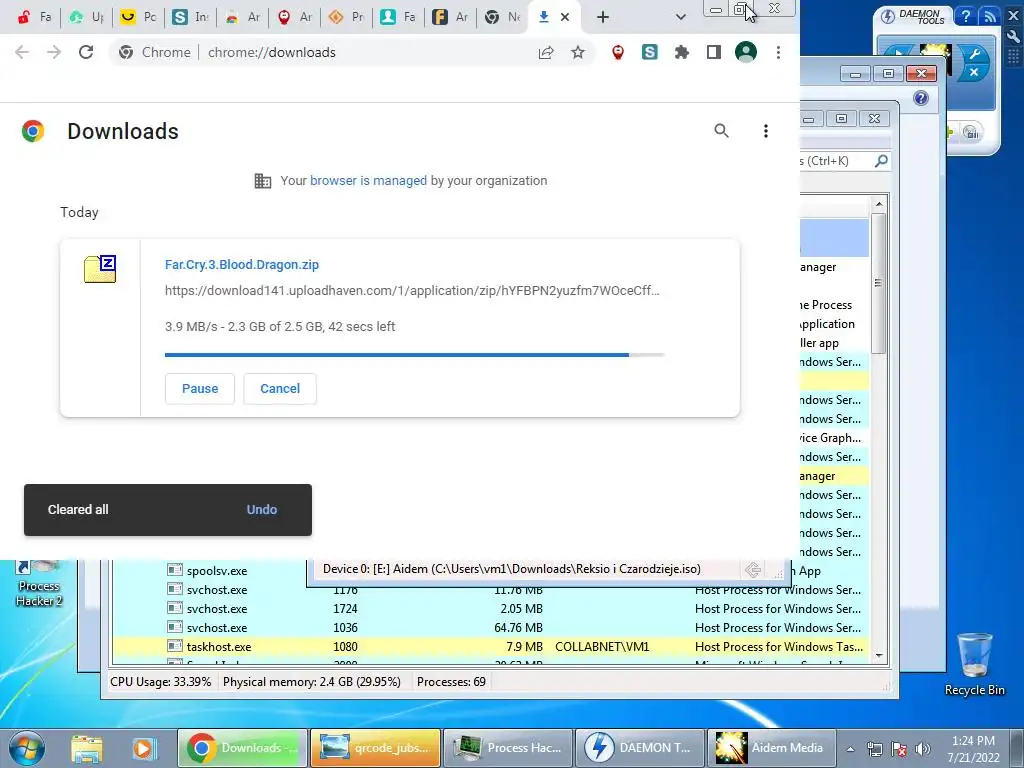Click the Device 0 Aidem image path
The height and width of the screenshot is (768, 1024).
click(x=512, y=569)
